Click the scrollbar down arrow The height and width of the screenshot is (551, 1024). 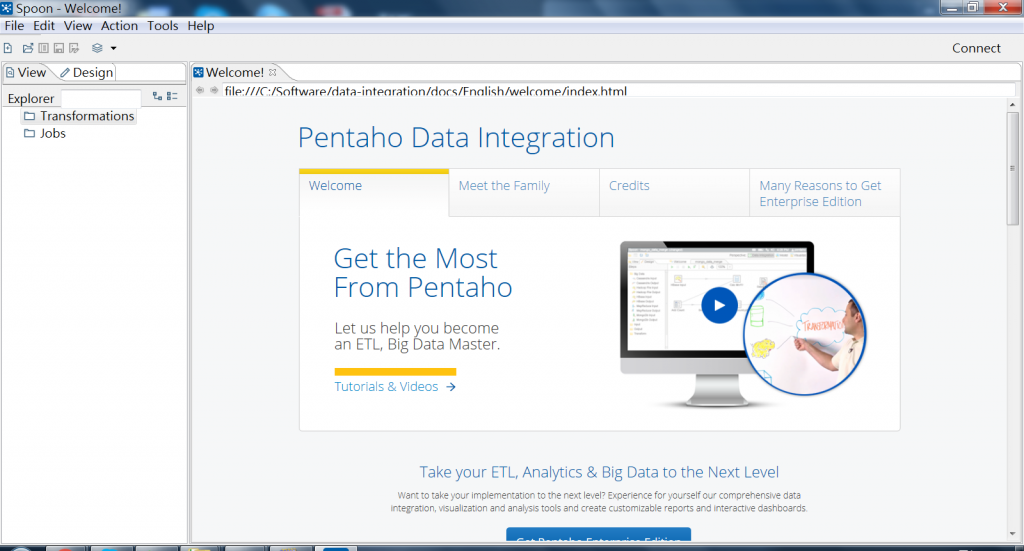1012,533
